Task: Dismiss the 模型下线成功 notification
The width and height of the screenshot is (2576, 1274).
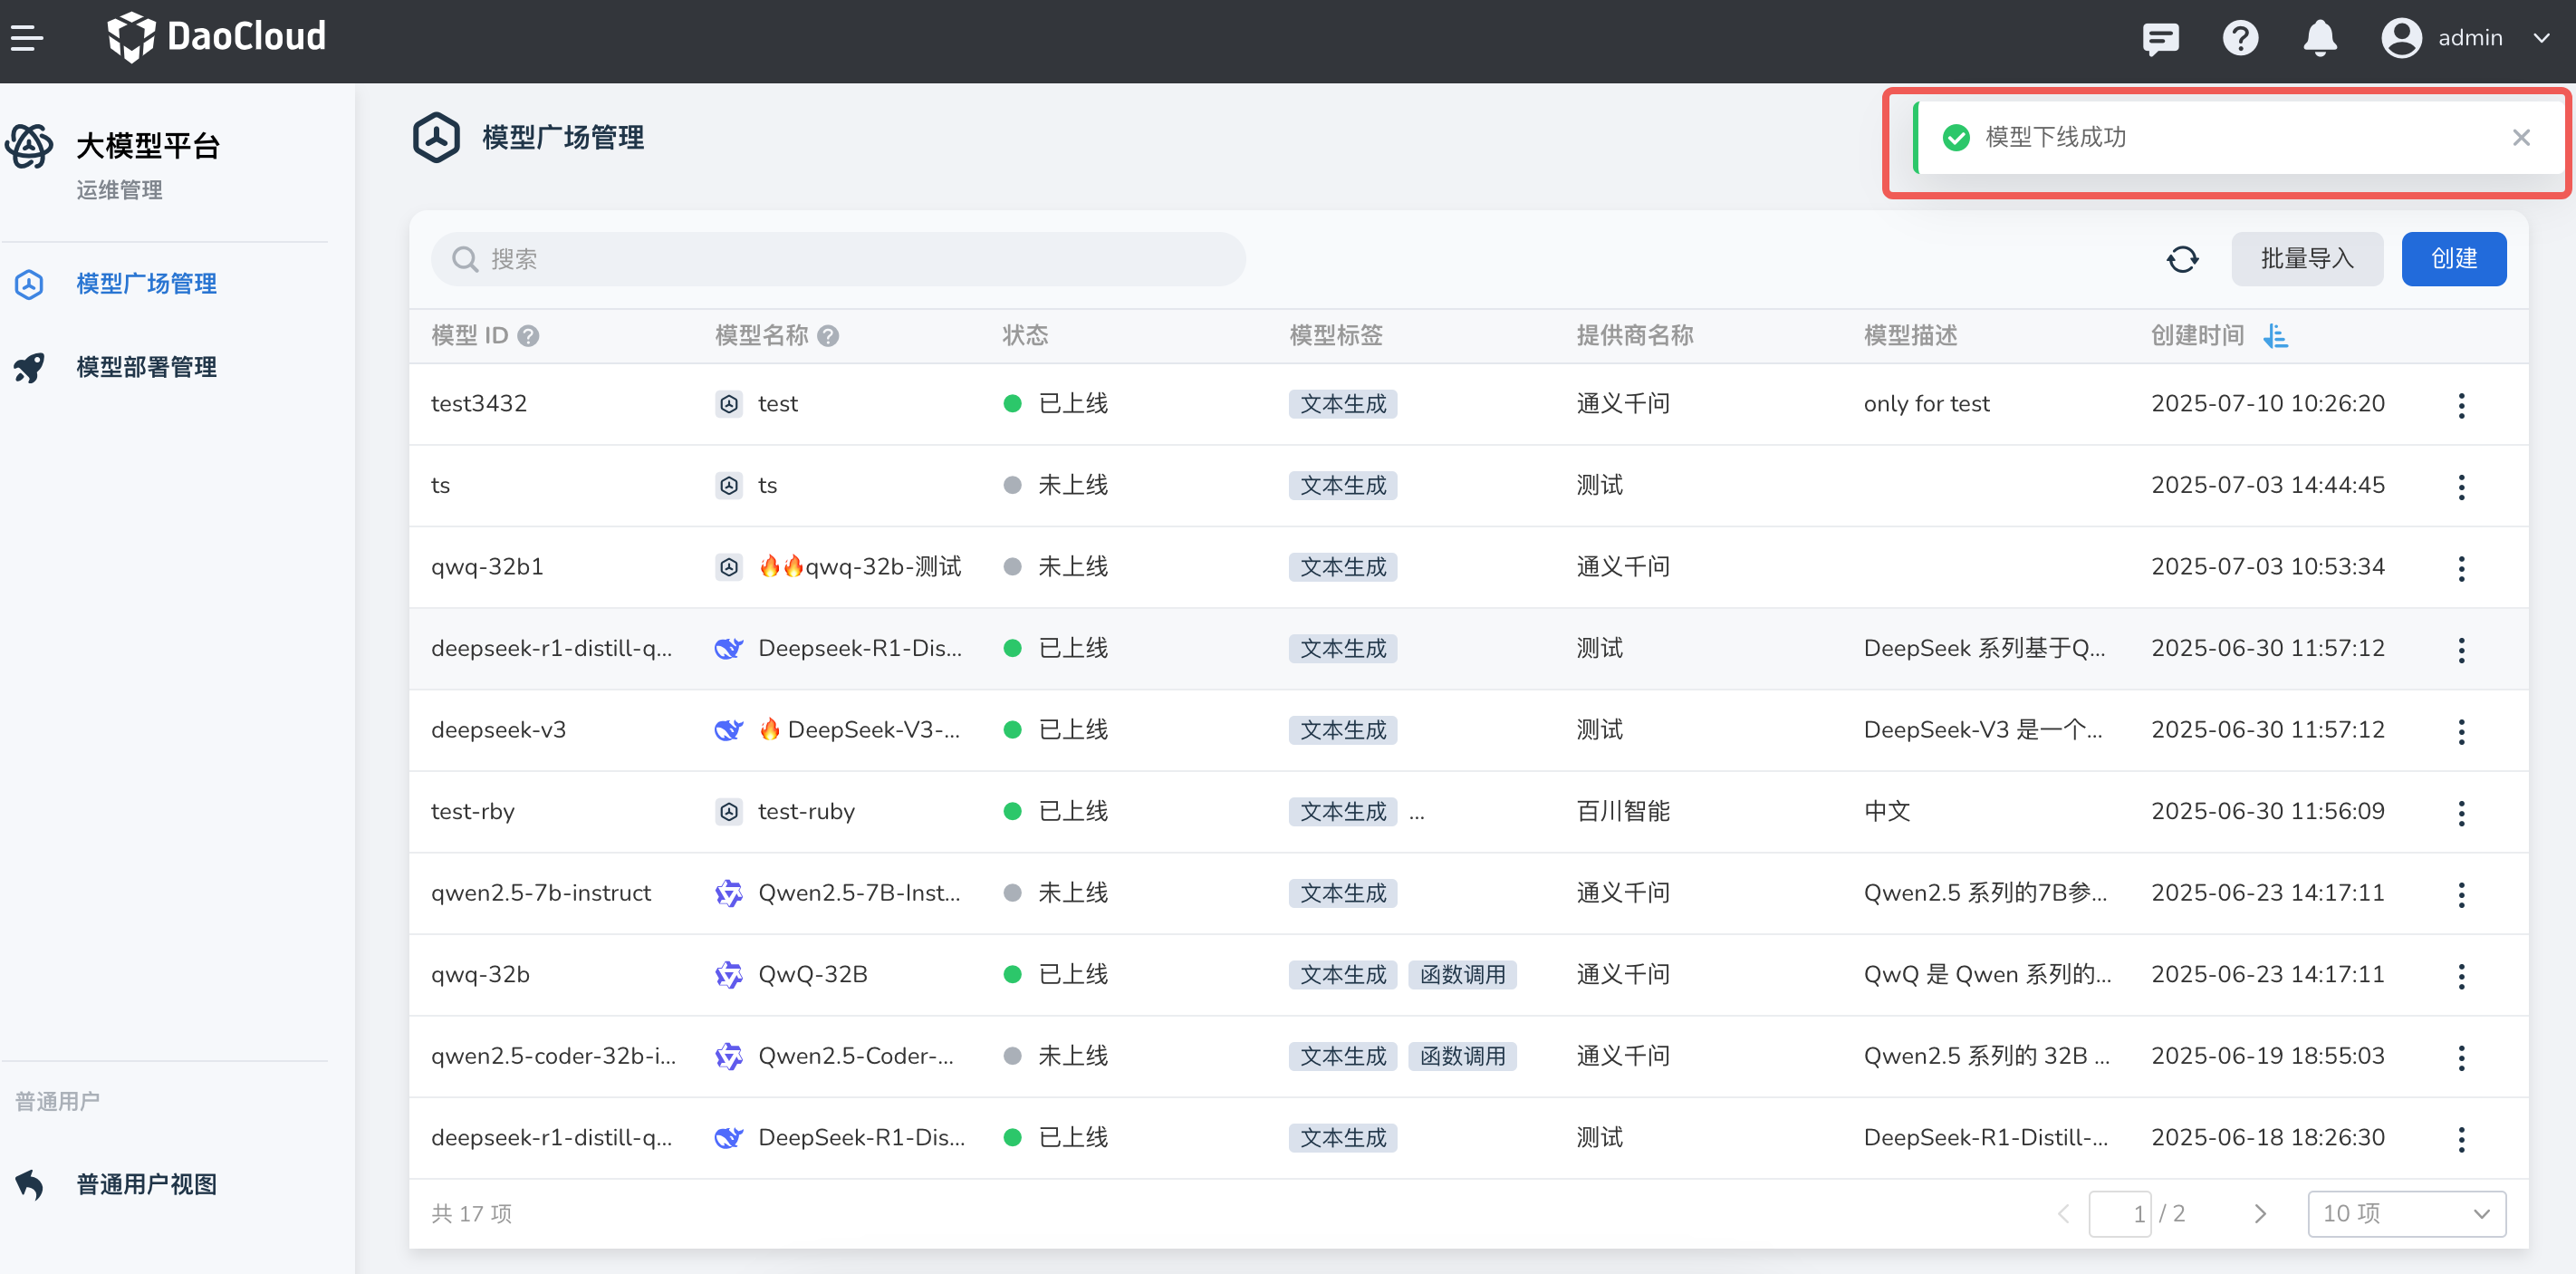Action: (2521, 138)
